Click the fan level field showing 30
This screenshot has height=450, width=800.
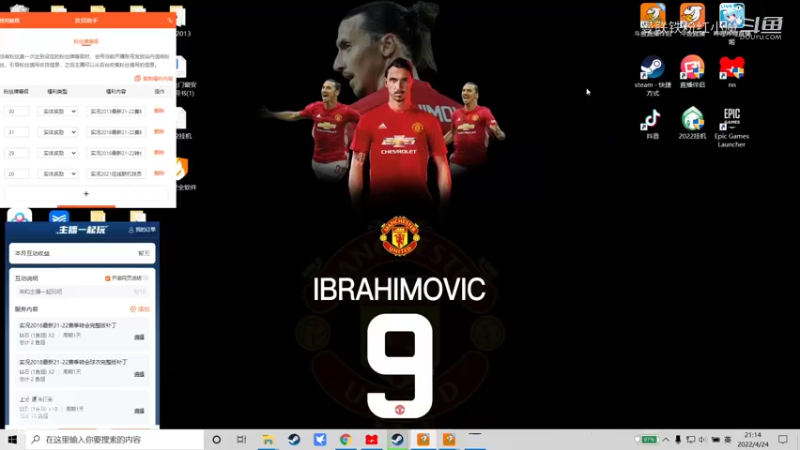16,111
